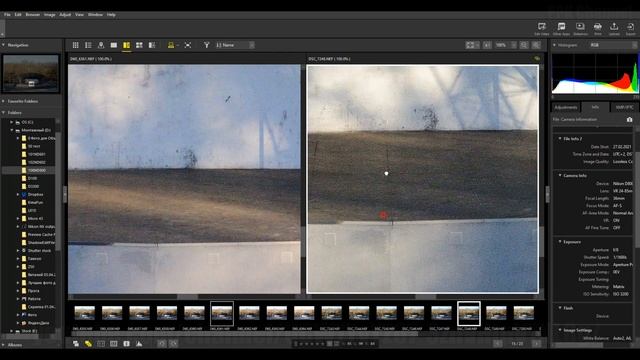Rotate image clockwise button

(173, 344)
